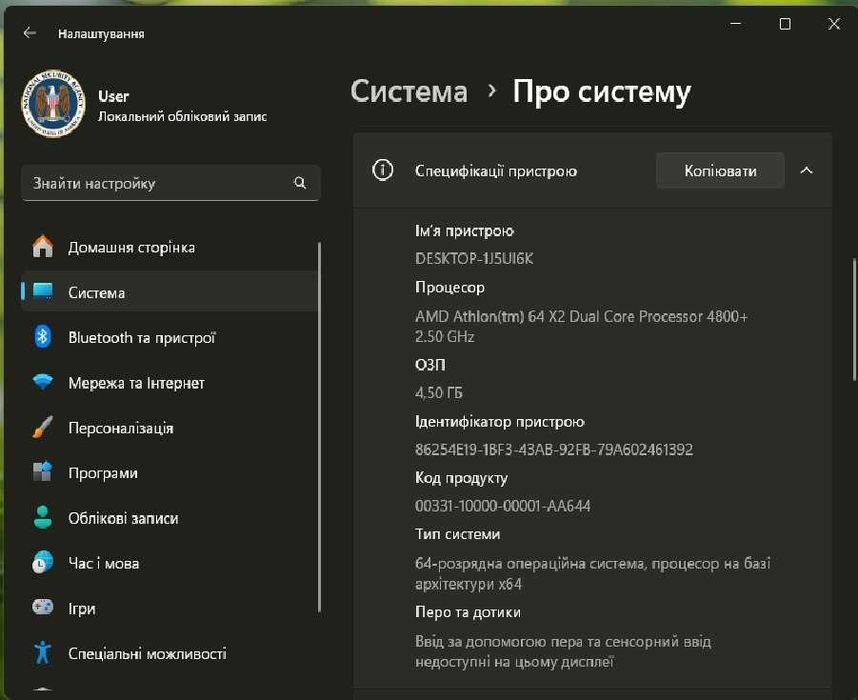Click the Система breadcrumb link

coord(409,91)
